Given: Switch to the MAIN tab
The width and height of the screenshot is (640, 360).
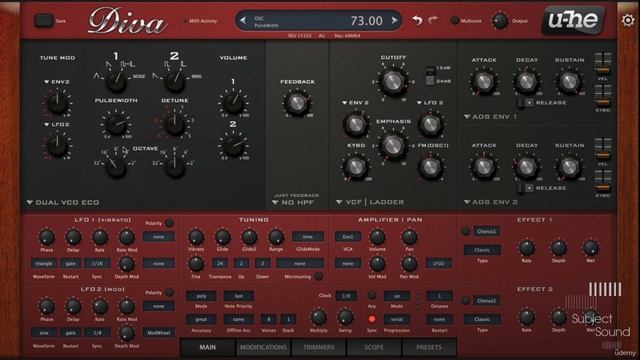Looking at the screenshot, I should (x=207, y=347).
